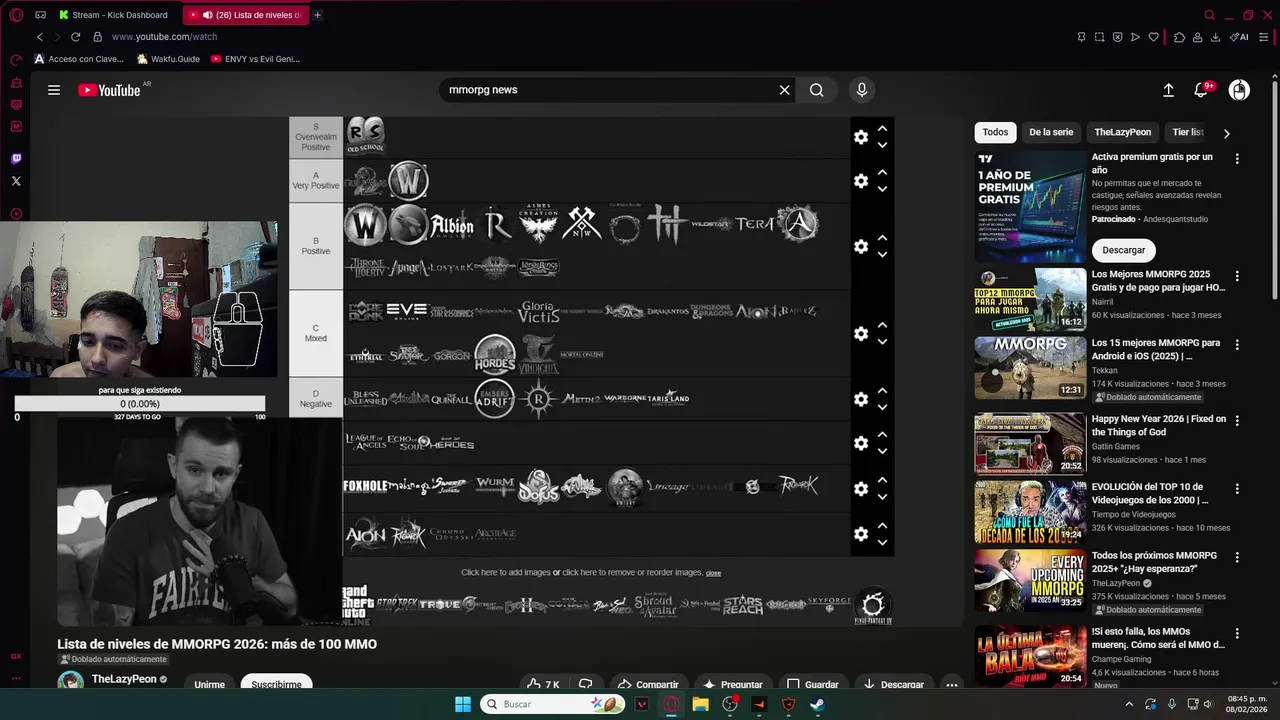Click the ad's Descargar button

click(1124, 250)
